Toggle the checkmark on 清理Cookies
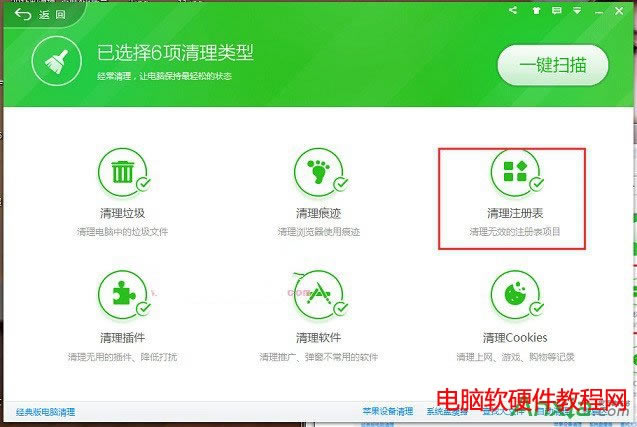 click(537, 308)
